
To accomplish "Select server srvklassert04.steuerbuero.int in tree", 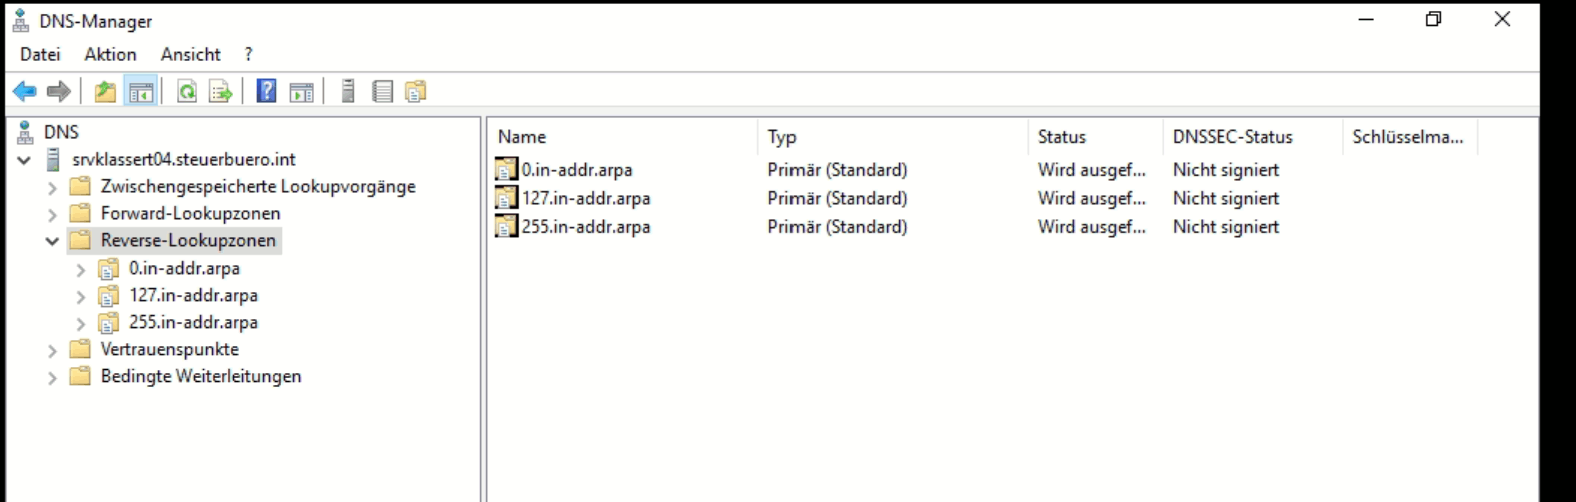I will pos(183,159).
